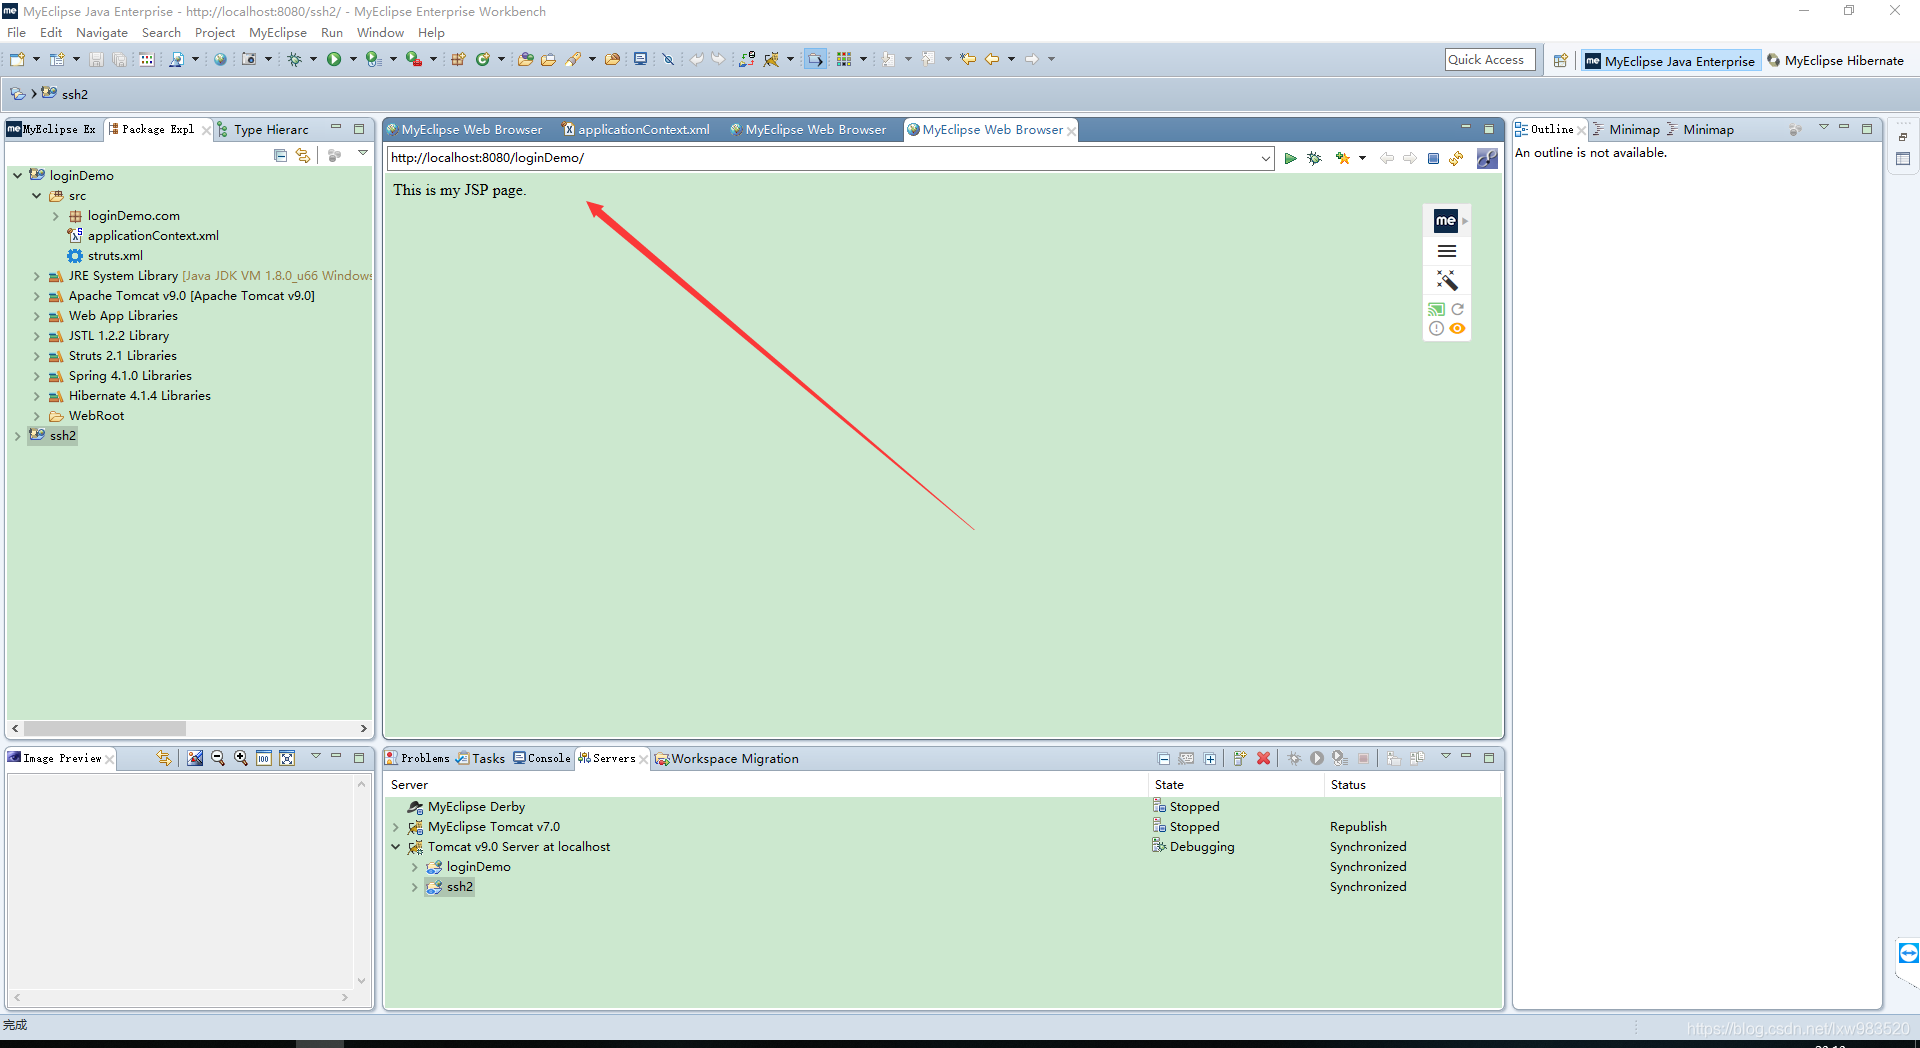Viewport: 1920px width, 1048px height.
Task: Collapse the src folder in loginDemo
Action: (37, 196)
